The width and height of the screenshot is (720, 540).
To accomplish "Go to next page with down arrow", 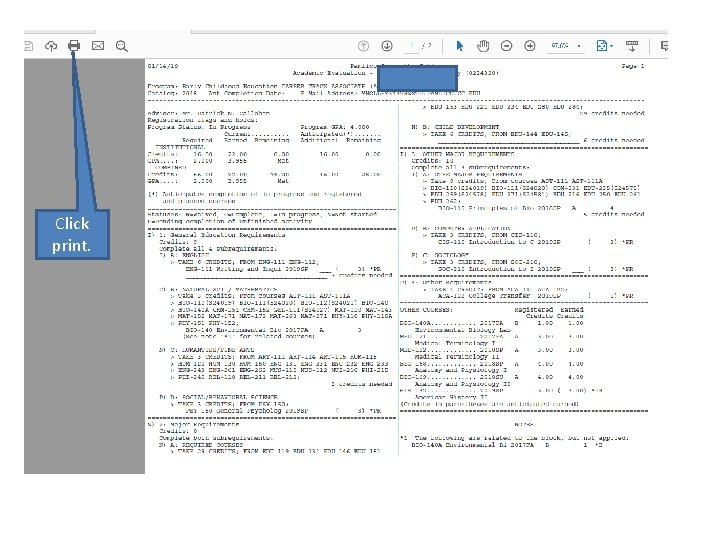I will [387, 45].
